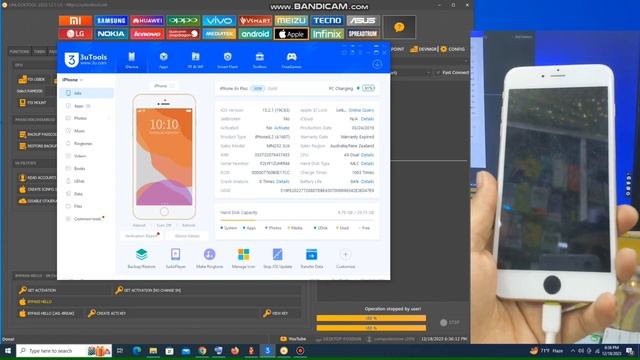Image resolution: width=640 pixels, height=360 pixels.
Task: Open the Apps section in 3uTools header
Action: 163,60
